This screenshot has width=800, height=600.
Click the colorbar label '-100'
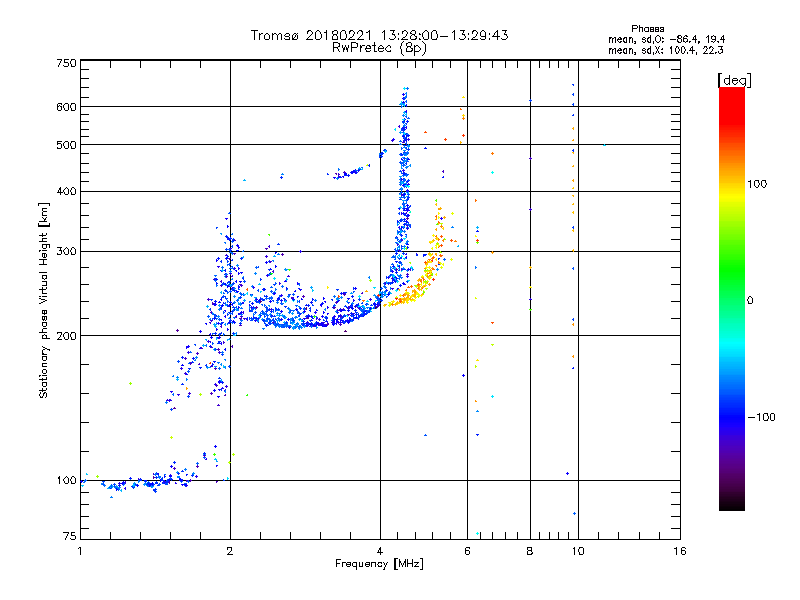pyautogui.click(x=761, y=417)
